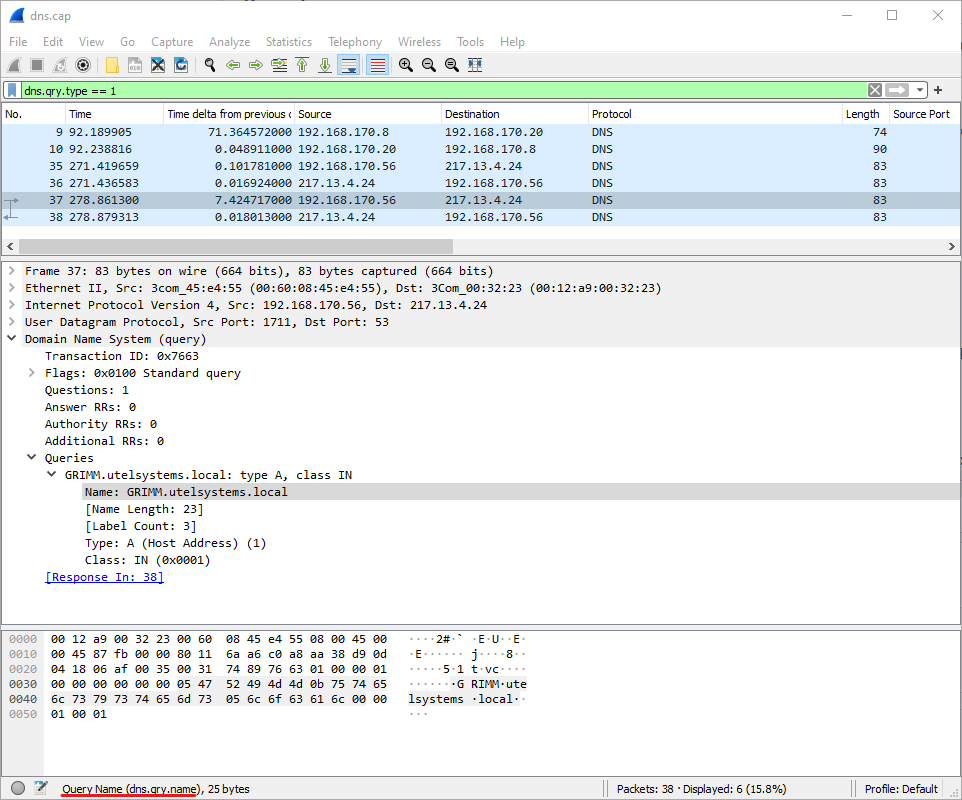Click the resize columns icon
The height and width of the screenshot is (800, 962).
pos(475,65)
